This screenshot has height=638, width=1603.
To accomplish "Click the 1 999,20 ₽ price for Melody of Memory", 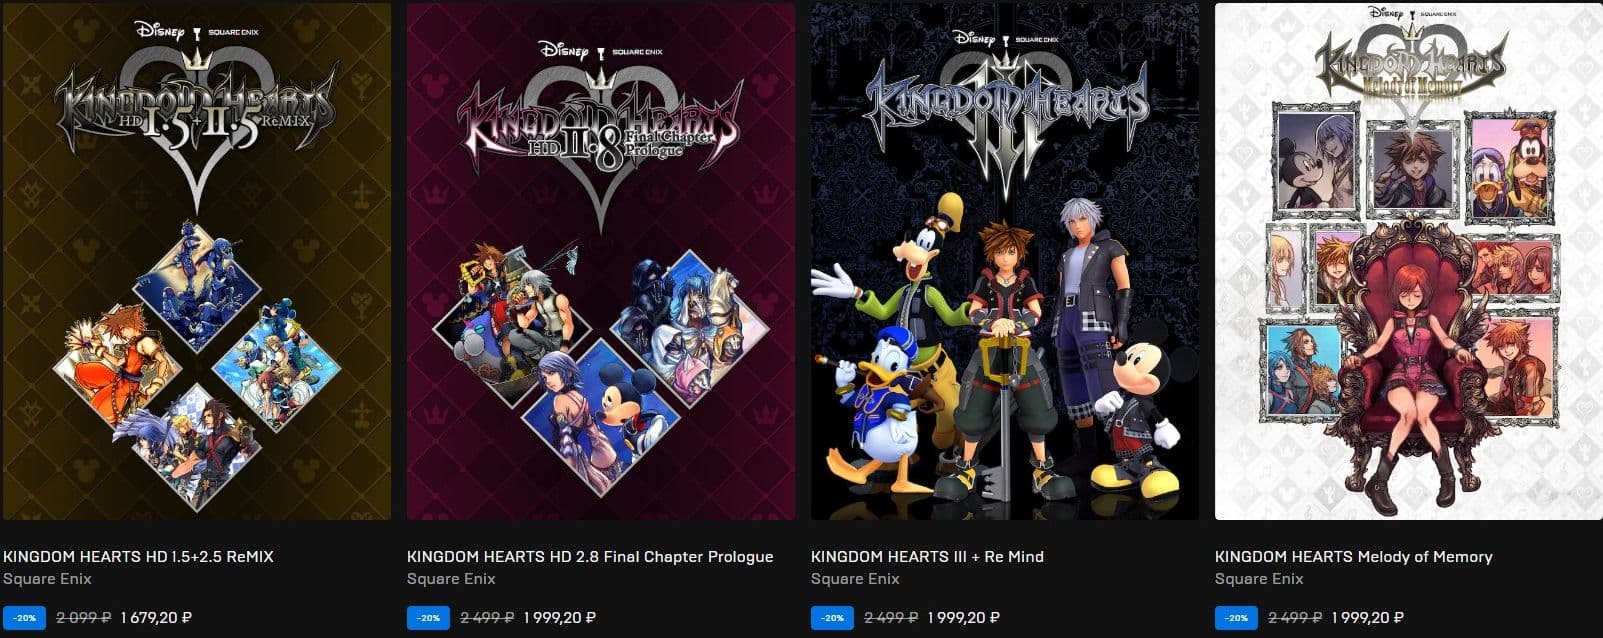I will (x=1368, y=618).
